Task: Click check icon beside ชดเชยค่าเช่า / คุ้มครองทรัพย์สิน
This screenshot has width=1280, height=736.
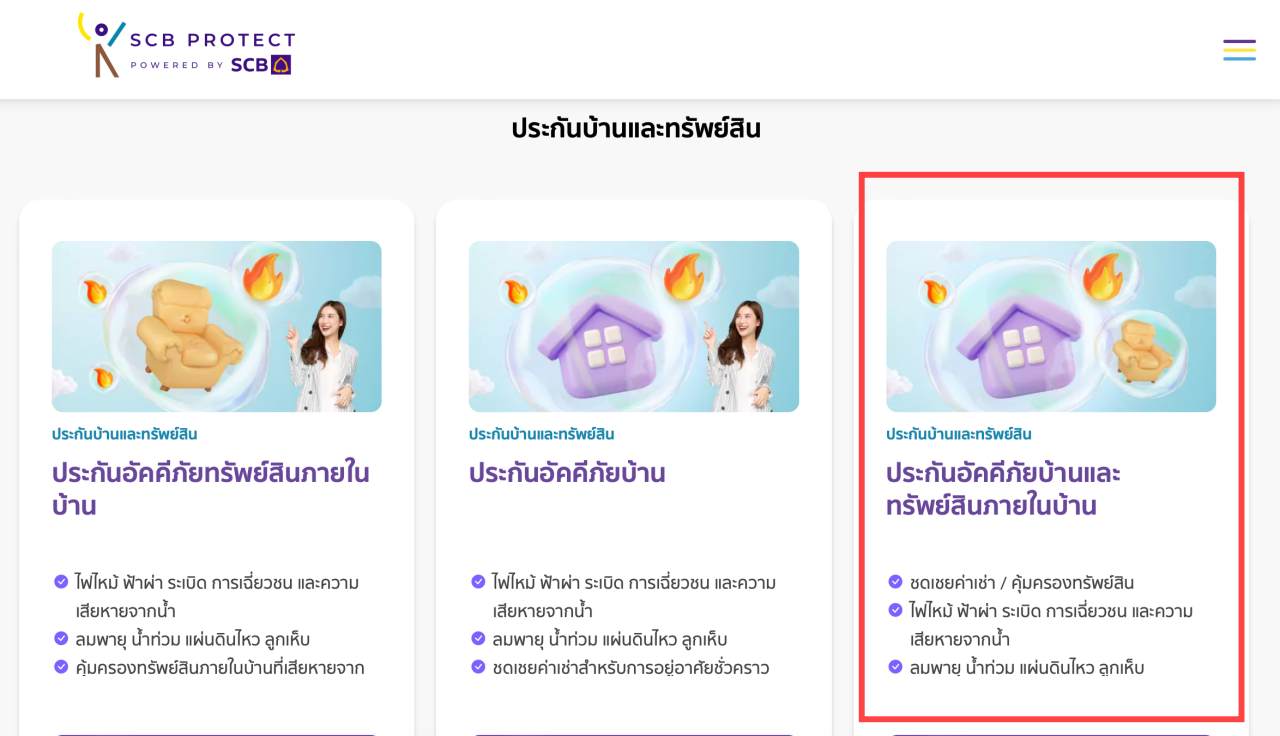Action: coord(895,581)
